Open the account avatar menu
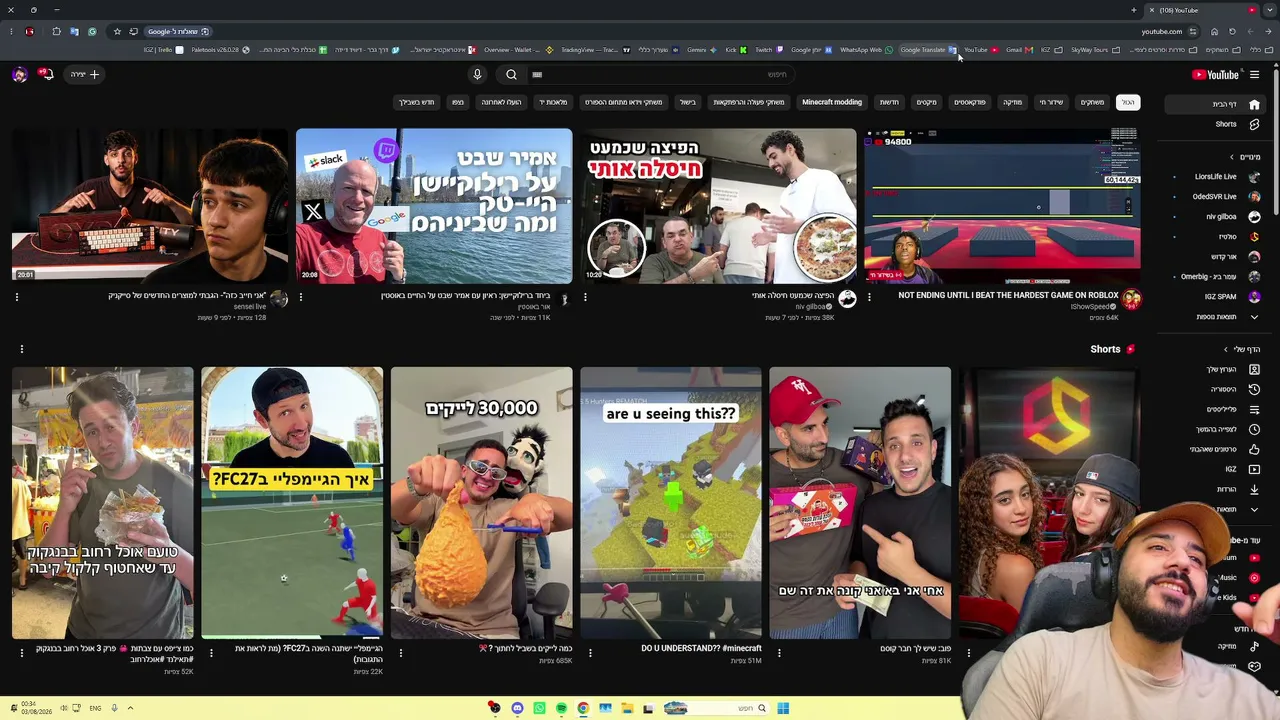This screenshot has width=1280, height=720. click(19, 74)
